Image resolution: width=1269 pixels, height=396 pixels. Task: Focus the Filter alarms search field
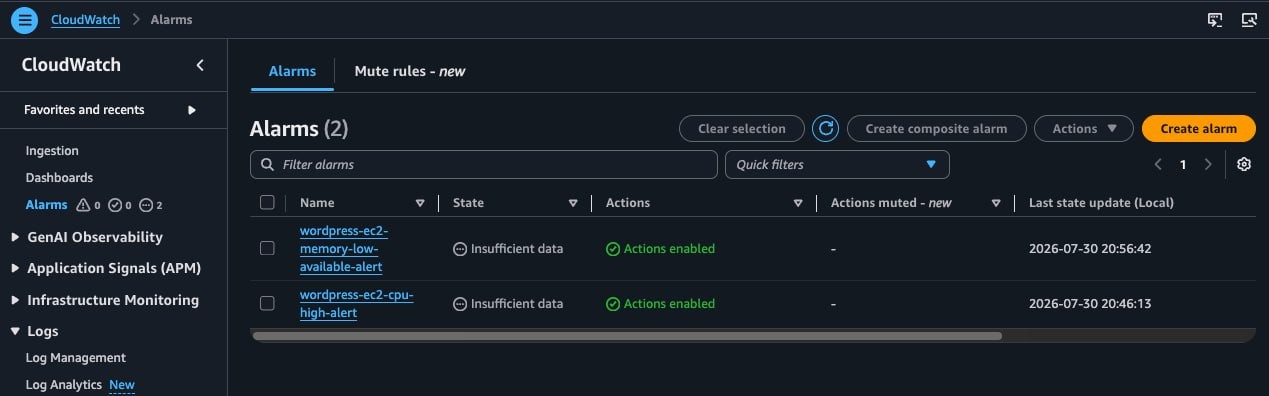click(484, 164)
